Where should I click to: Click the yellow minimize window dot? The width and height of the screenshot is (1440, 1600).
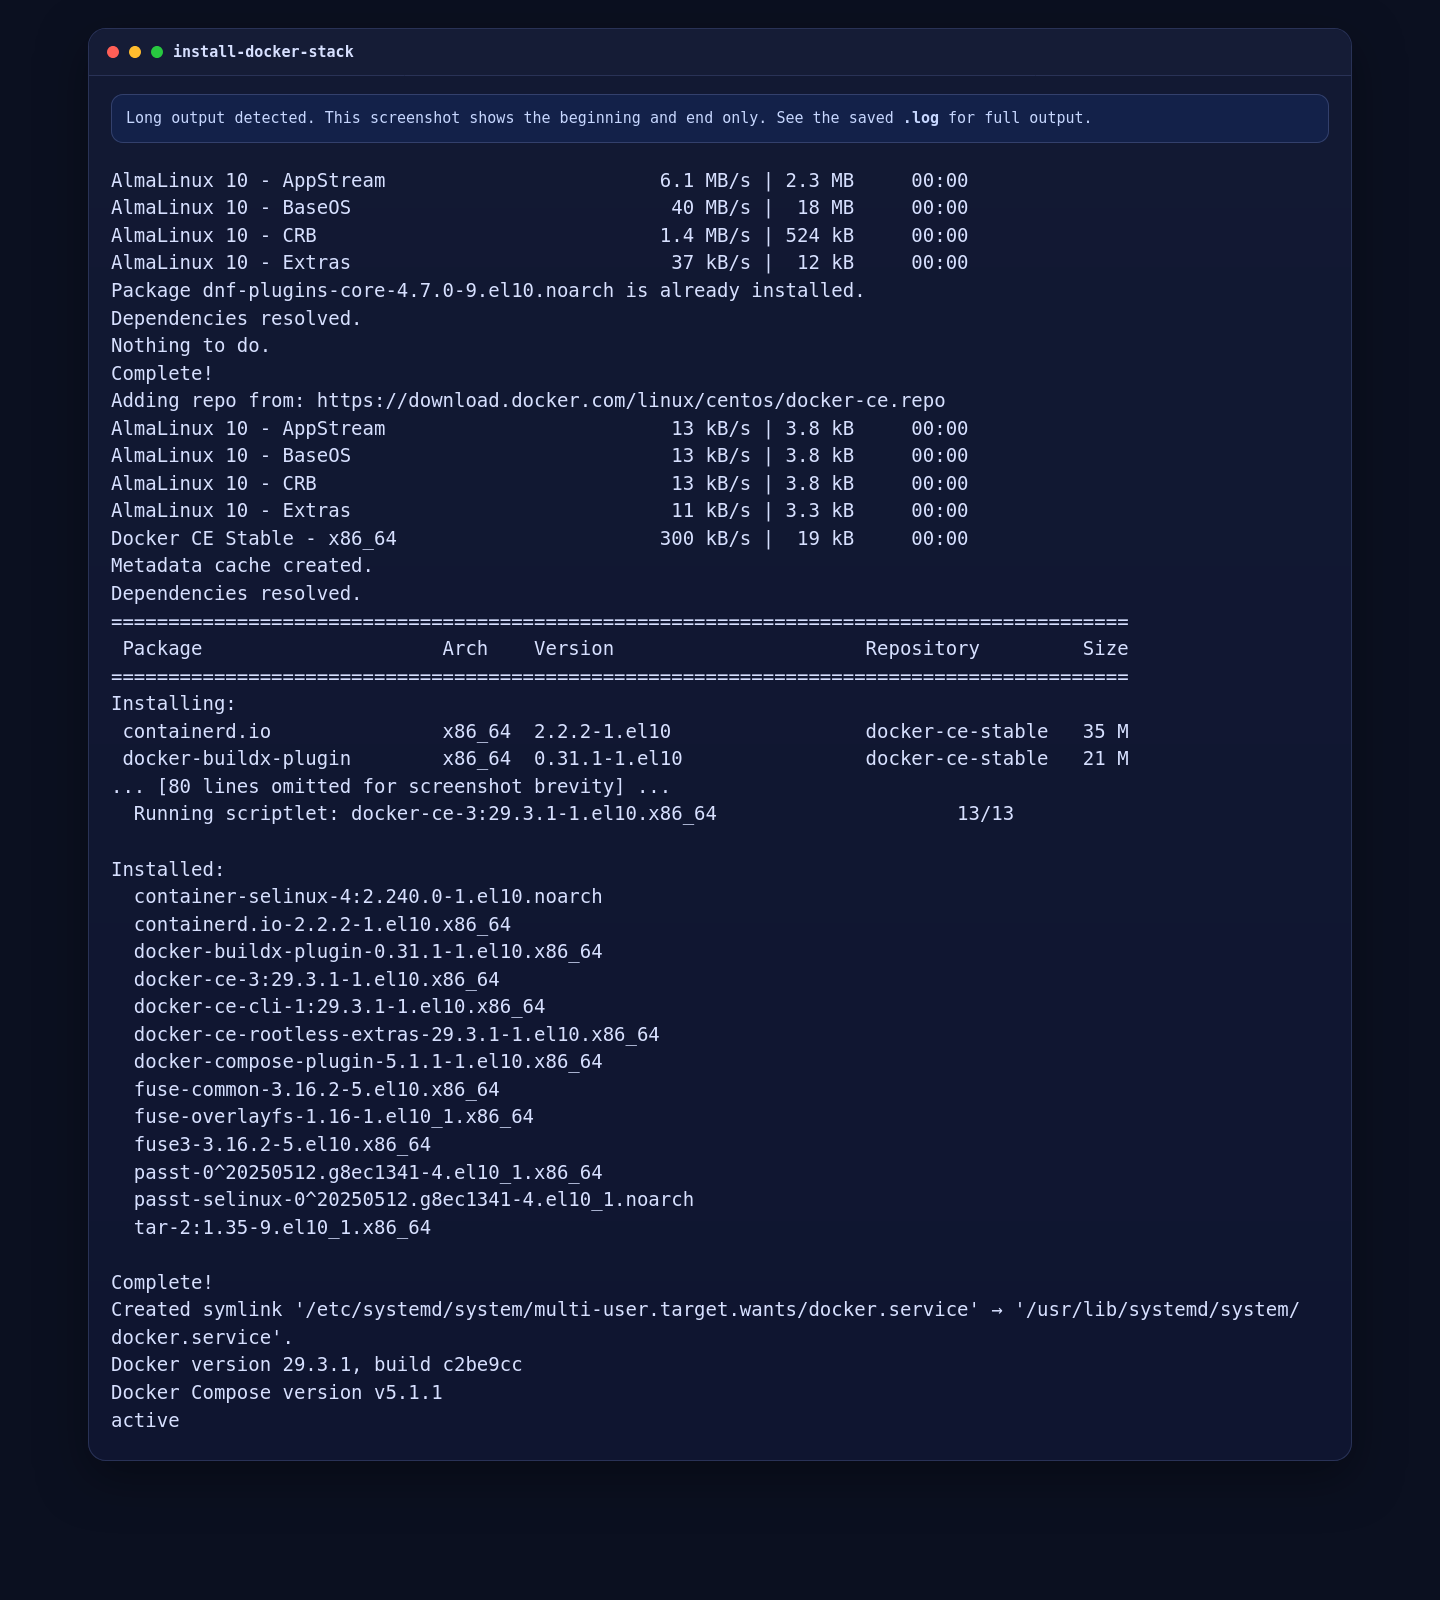(x=135, y=52)
